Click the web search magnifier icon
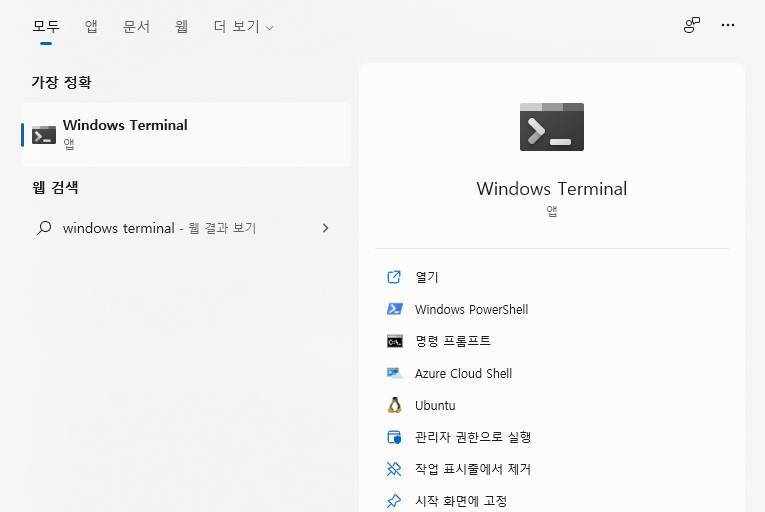 44,228
